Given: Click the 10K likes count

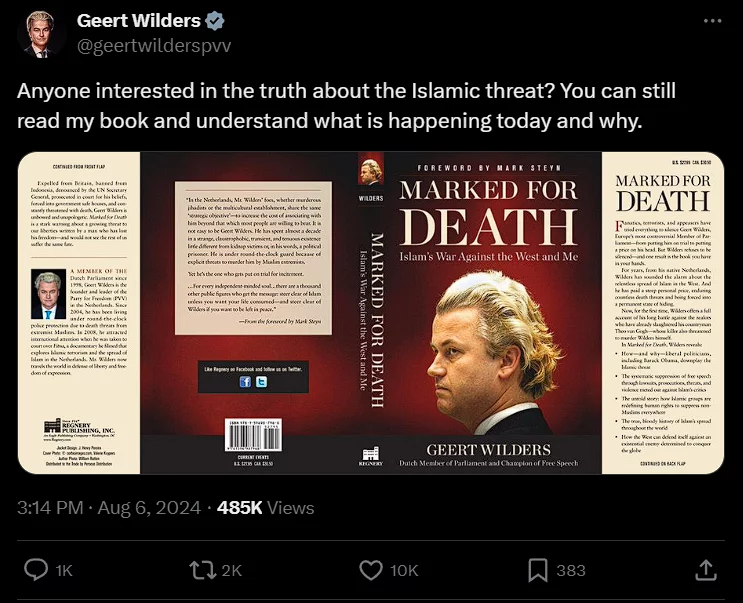Looking at the screenshot, I should [x=404, y=570].
